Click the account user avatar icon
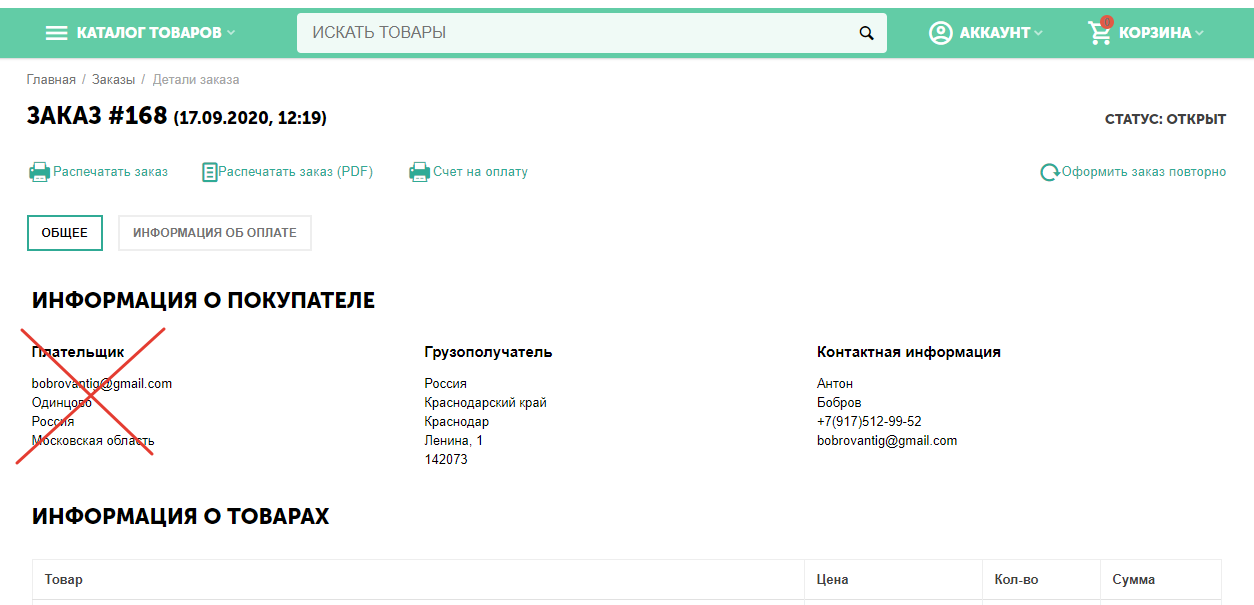 [941, 33]
